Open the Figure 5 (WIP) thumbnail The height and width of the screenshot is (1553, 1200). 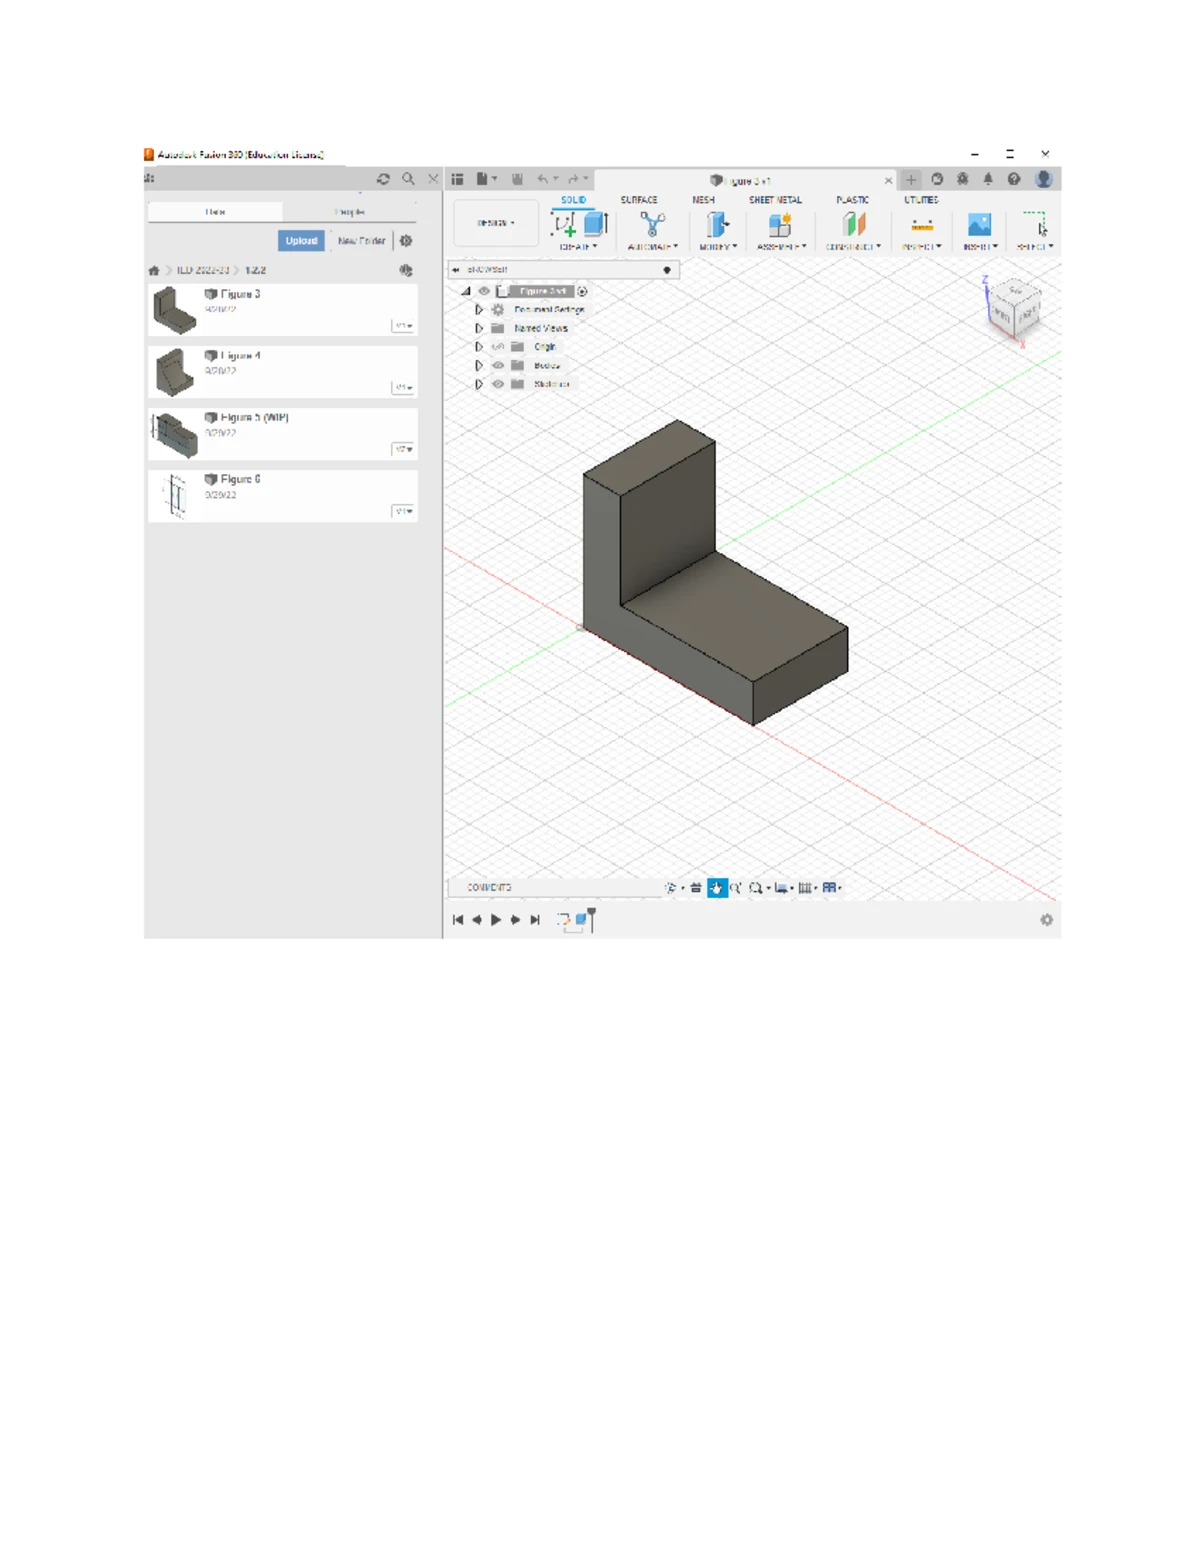pyautogui.click(x=176, y=434)
